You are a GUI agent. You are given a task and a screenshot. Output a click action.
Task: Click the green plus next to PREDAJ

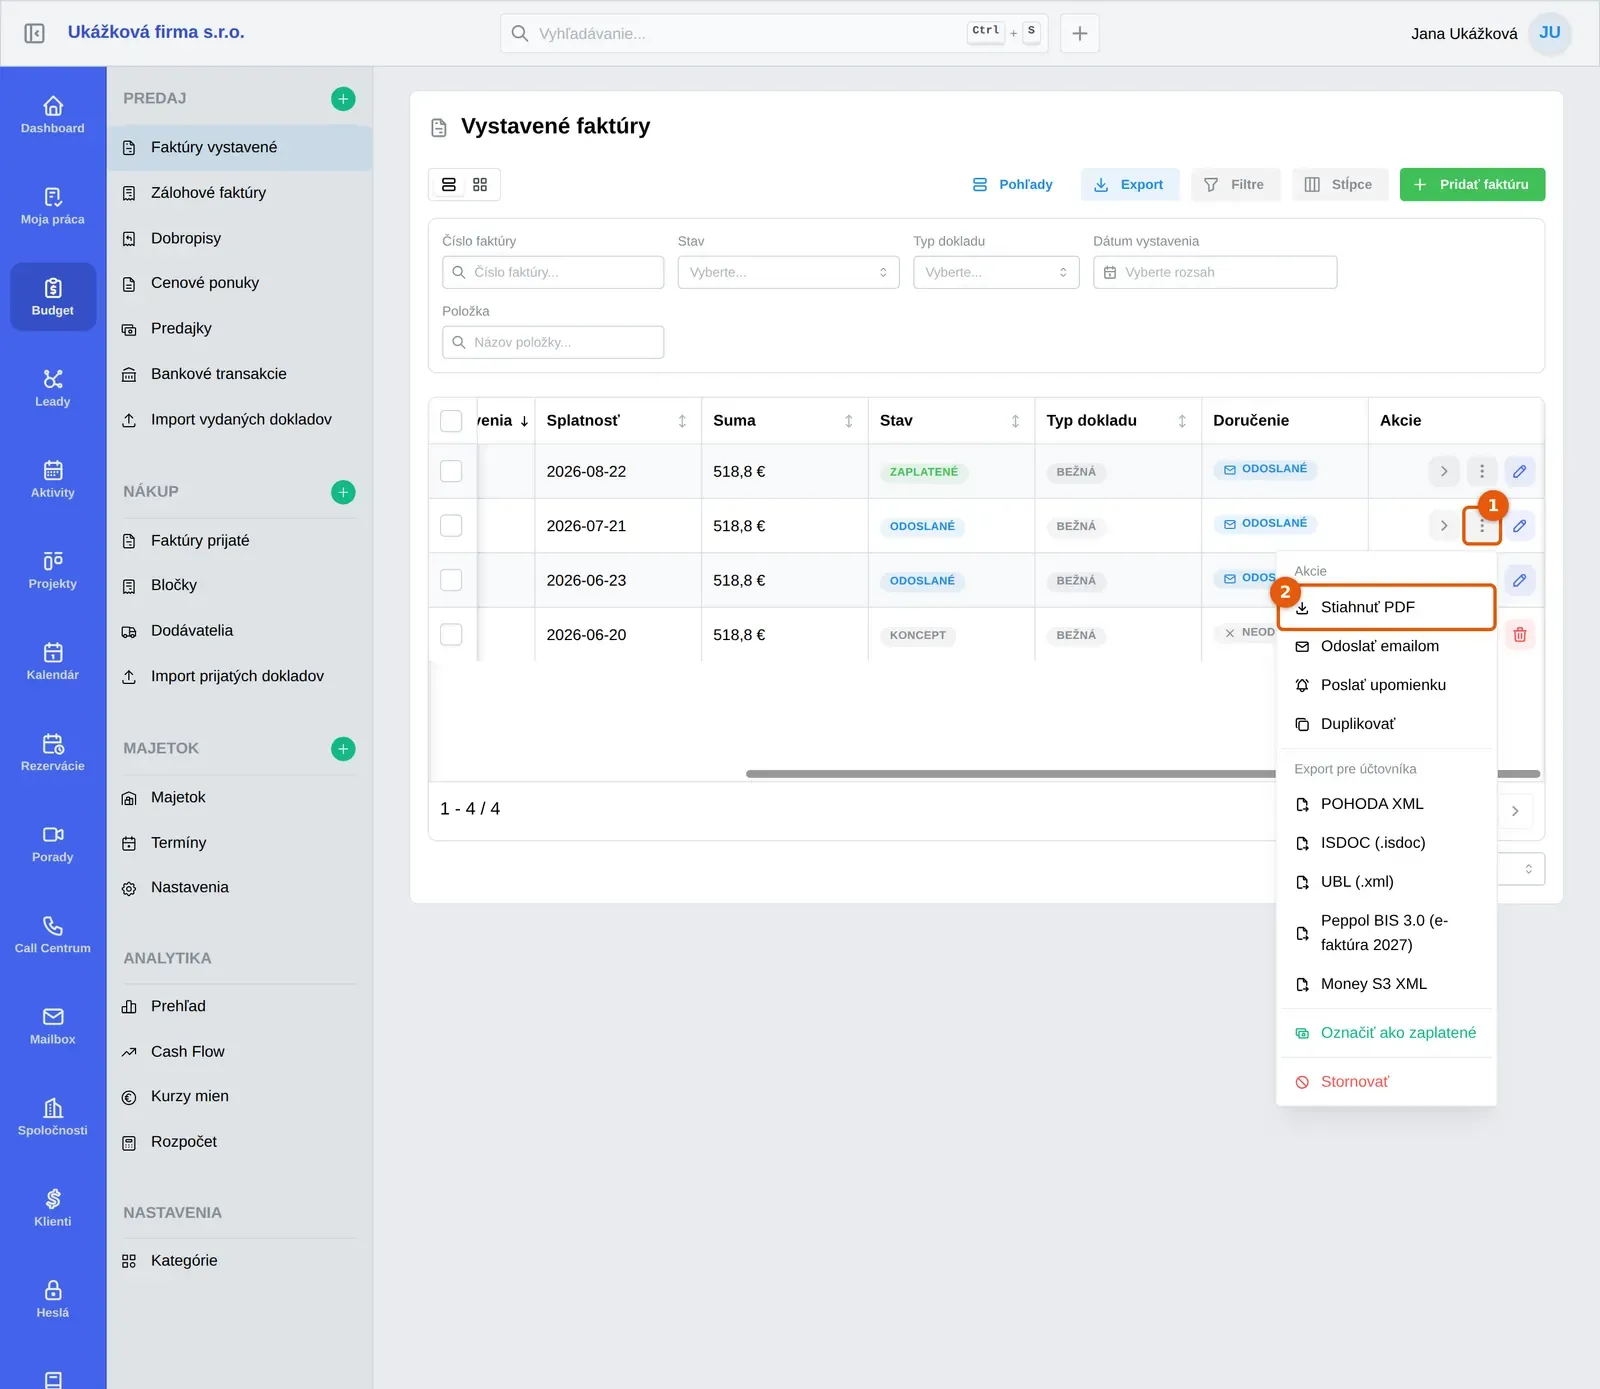point(343,99)
